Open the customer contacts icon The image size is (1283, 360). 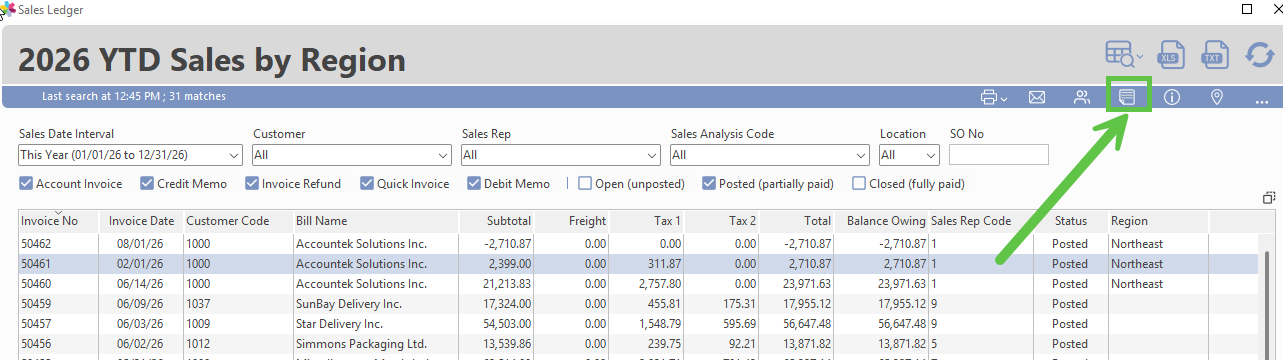[1082, 97]
